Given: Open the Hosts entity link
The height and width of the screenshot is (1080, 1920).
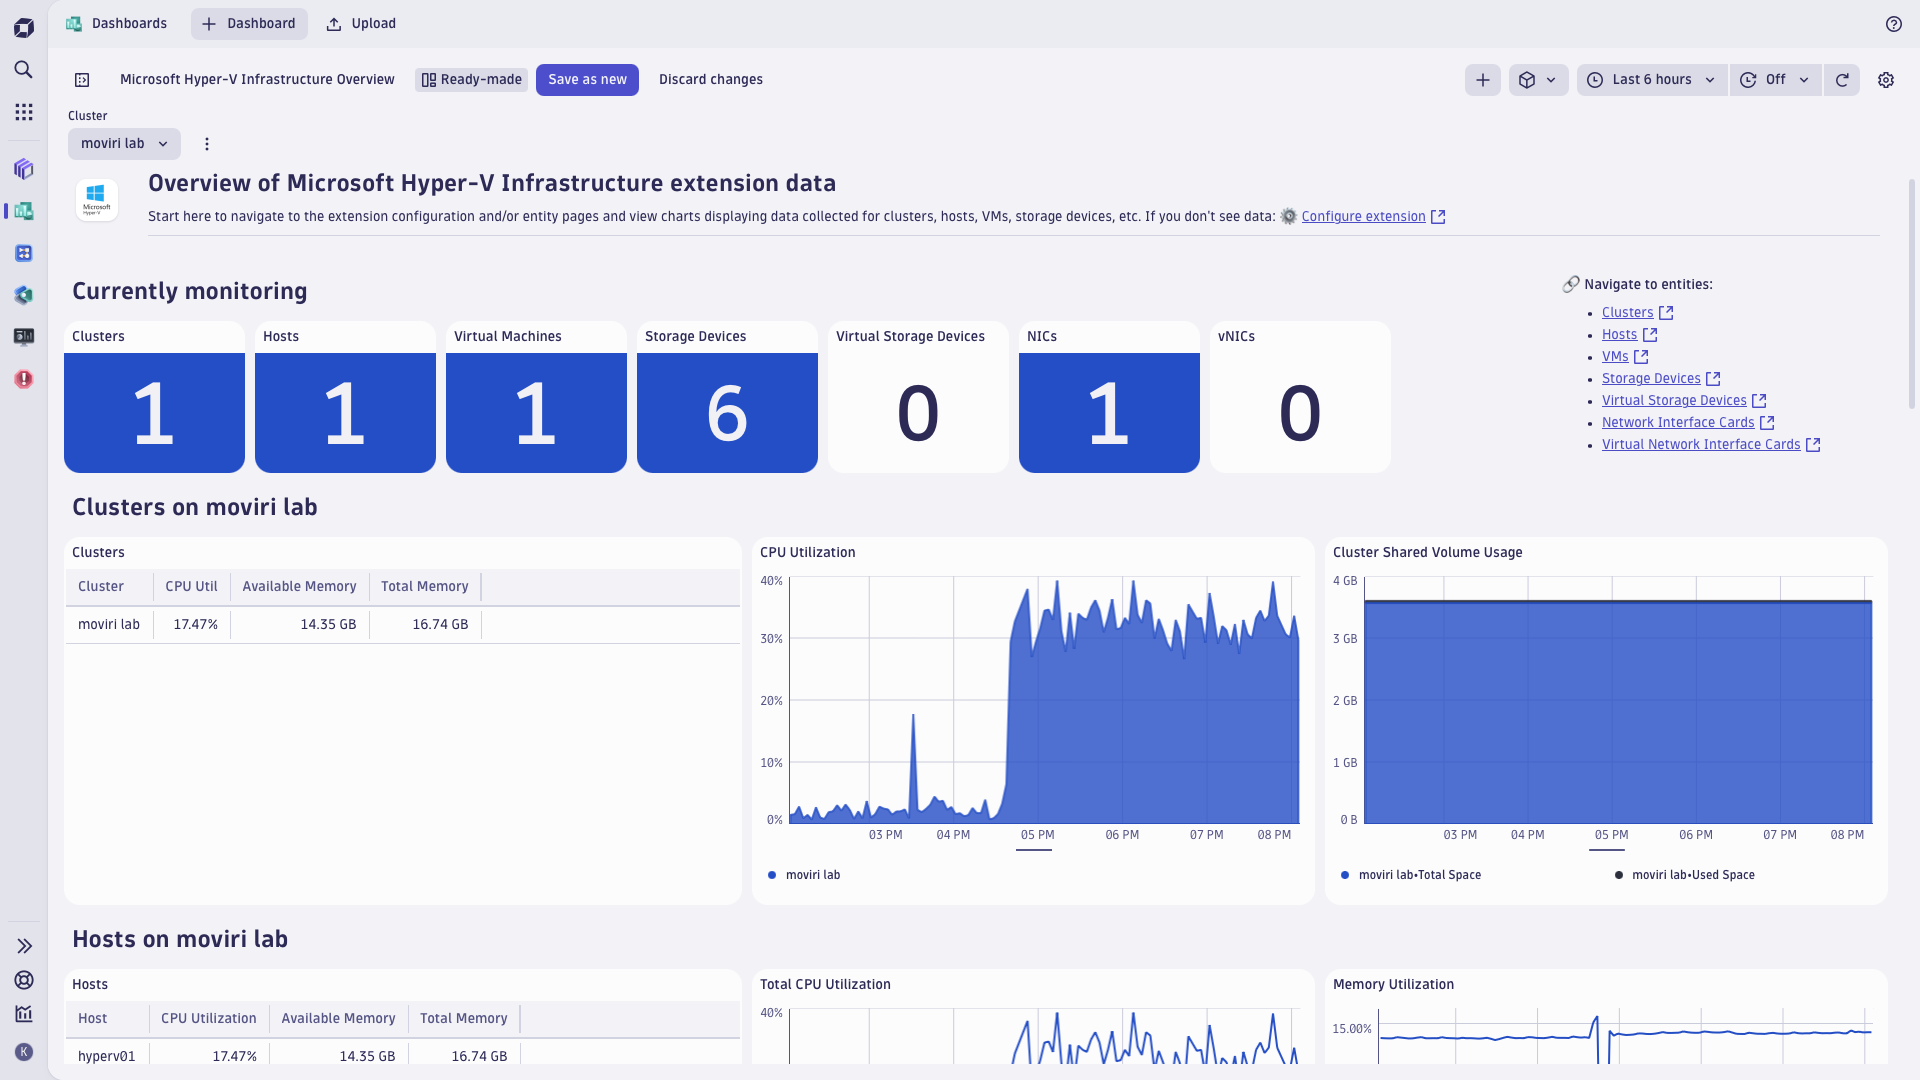Looking at the screenshot, I should point(1619,335).
